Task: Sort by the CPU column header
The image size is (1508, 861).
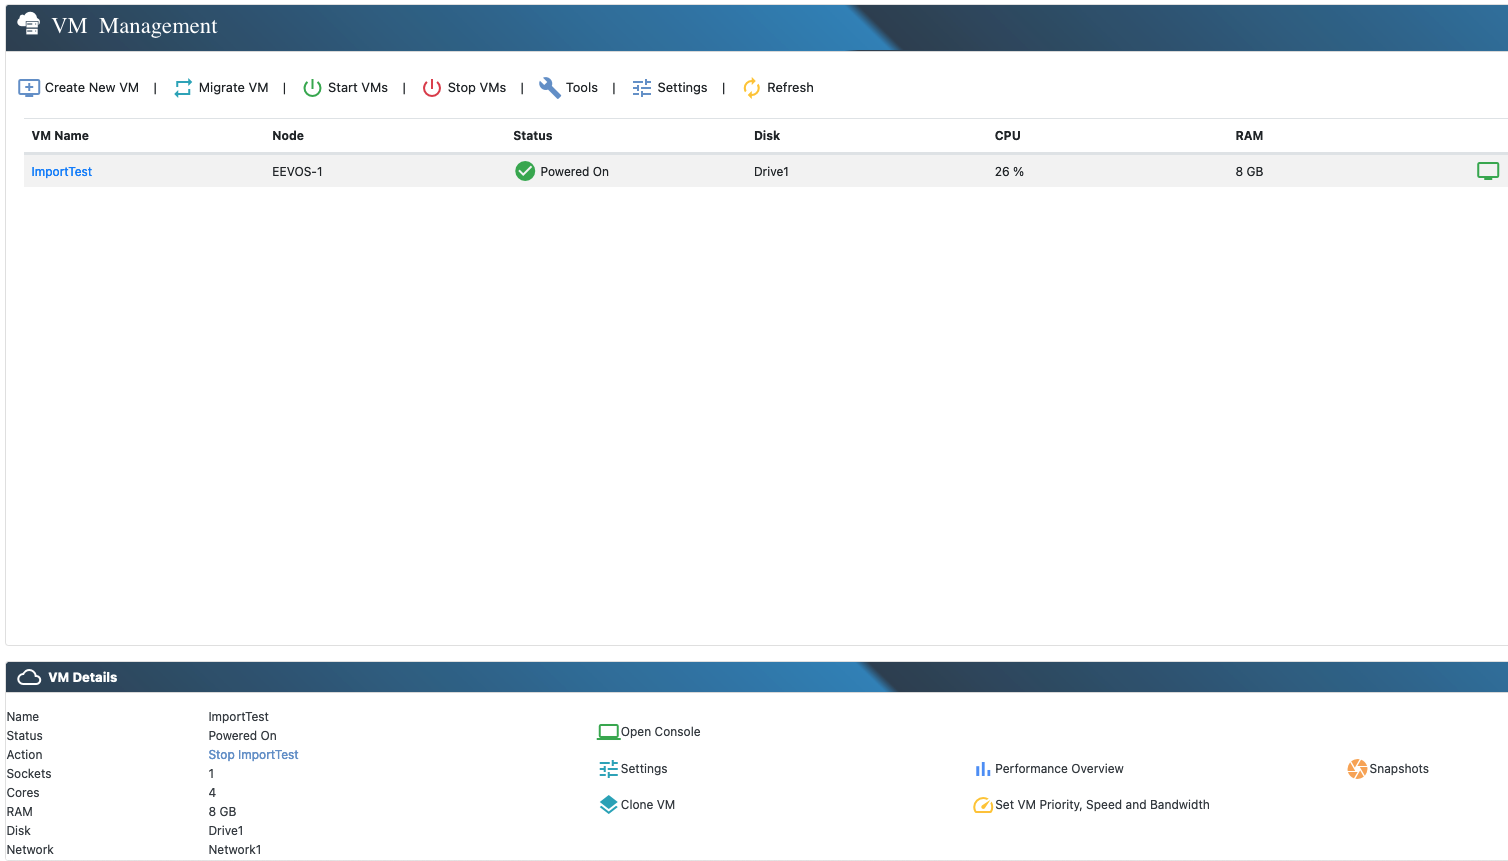Action: click(x=1007, y=136)
